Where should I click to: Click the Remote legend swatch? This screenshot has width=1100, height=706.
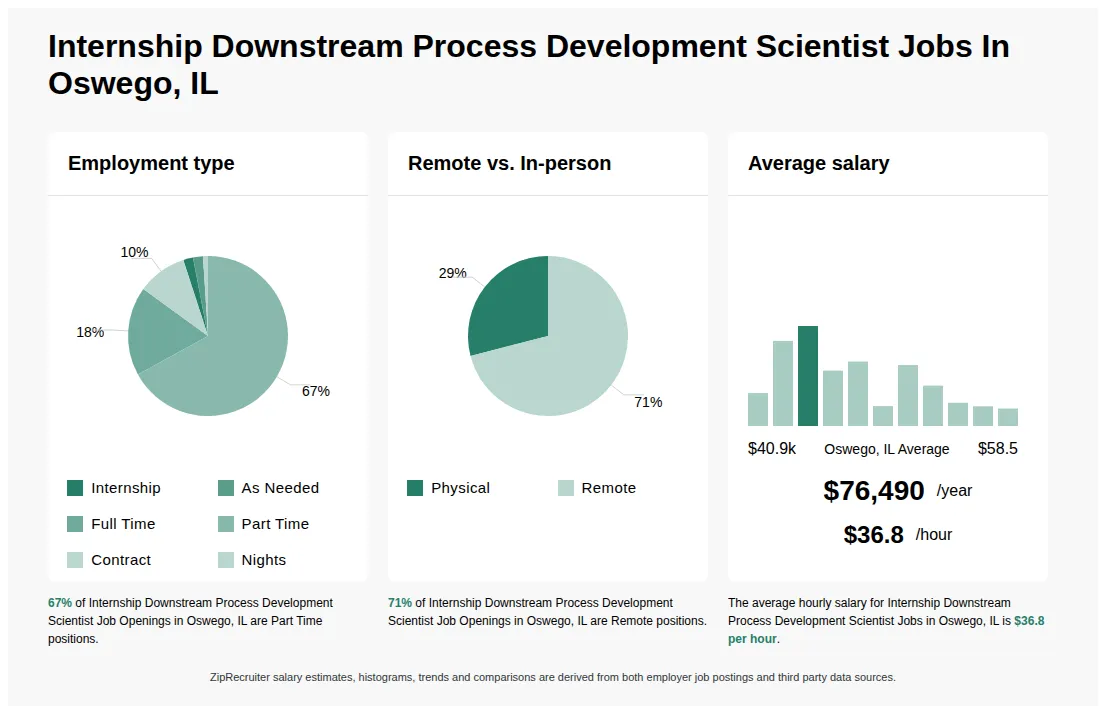pyautogui.click(x=565, y=488)
